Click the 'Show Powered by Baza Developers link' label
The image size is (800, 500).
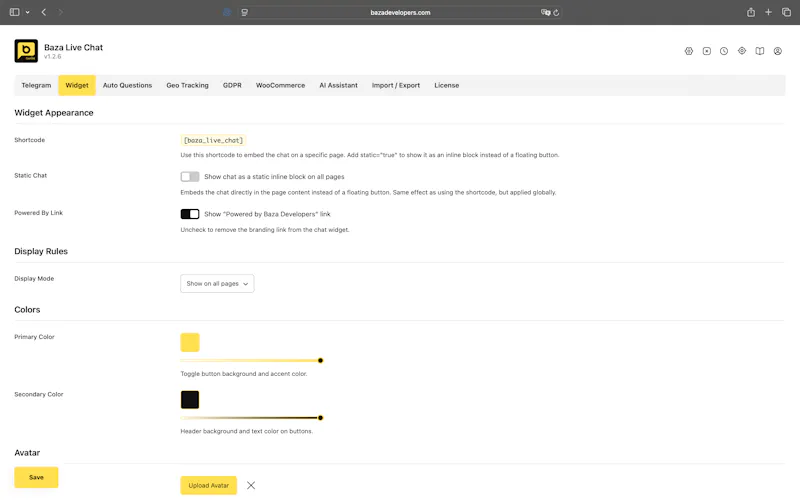(x=267, y=214)
